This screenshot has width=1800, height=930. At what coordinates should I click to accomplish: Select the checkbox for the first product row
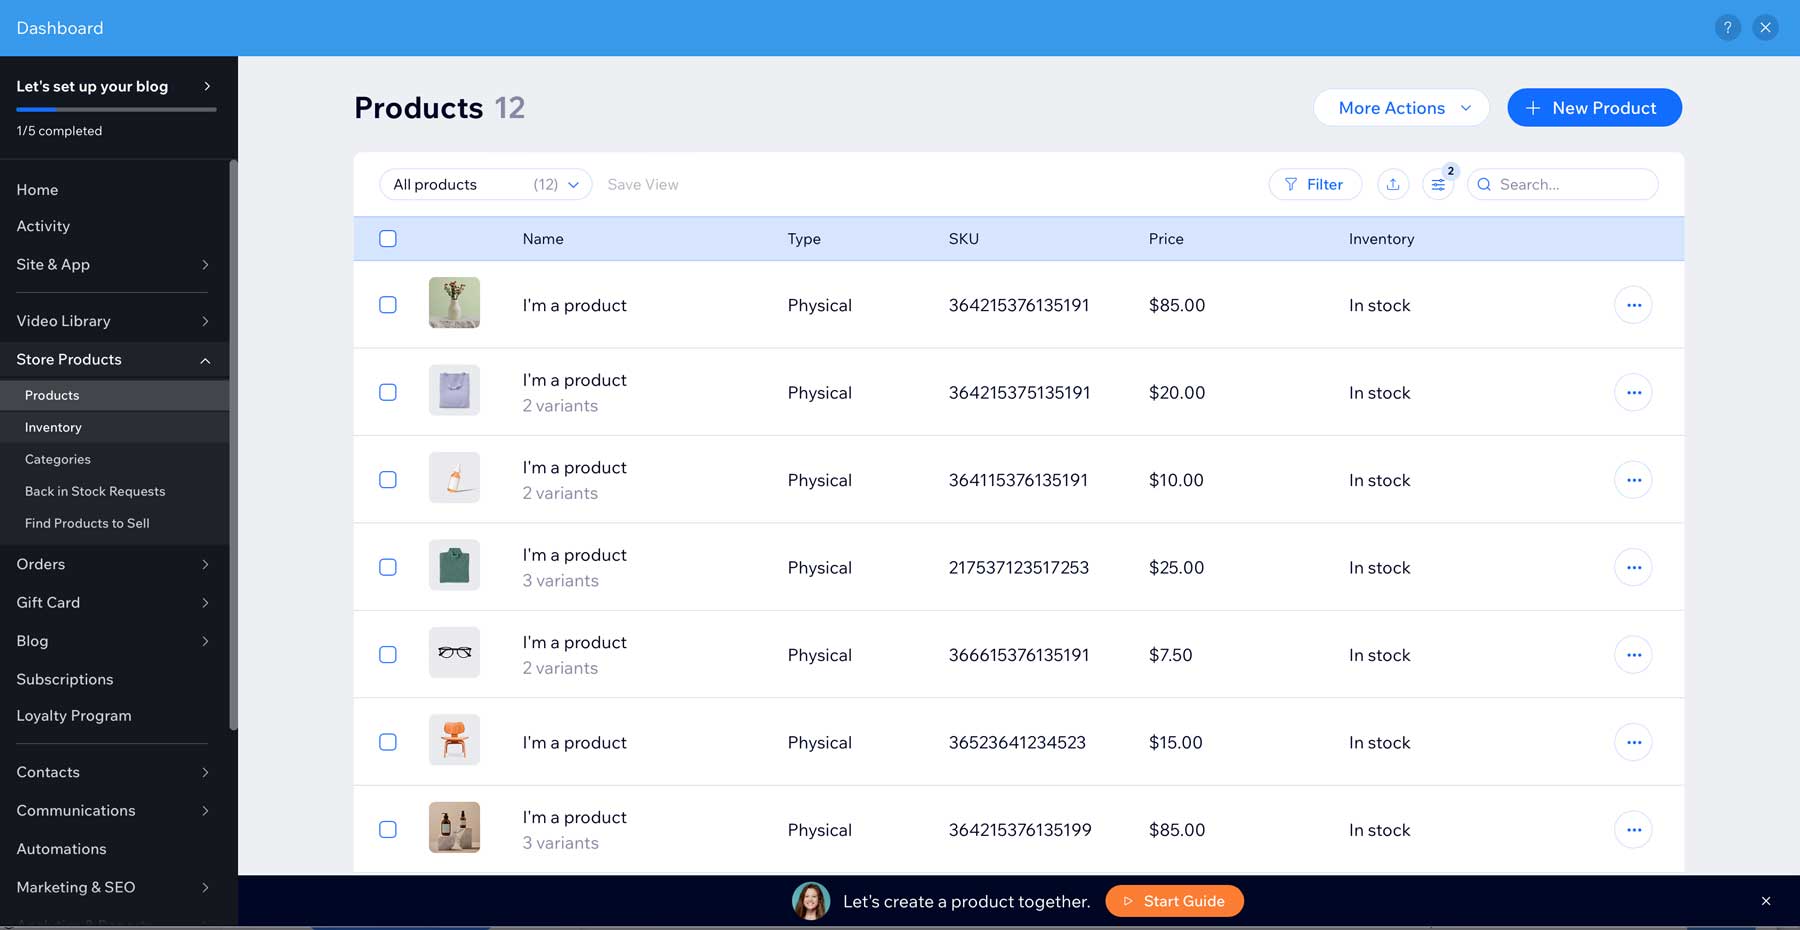(x=388, y=305)
